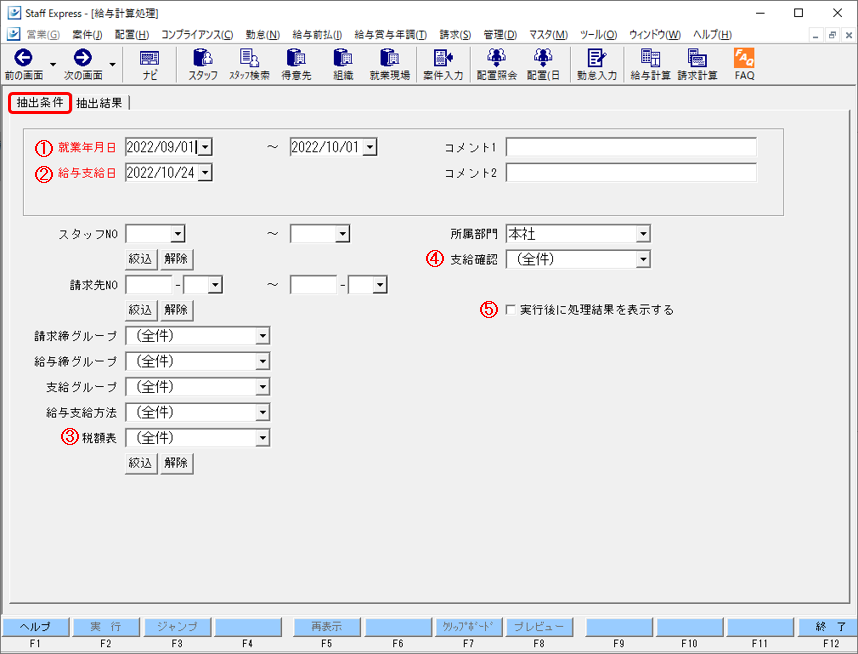Open the 給与支給方法 dropdown
The image size is (858, 654).
(263, 412)
